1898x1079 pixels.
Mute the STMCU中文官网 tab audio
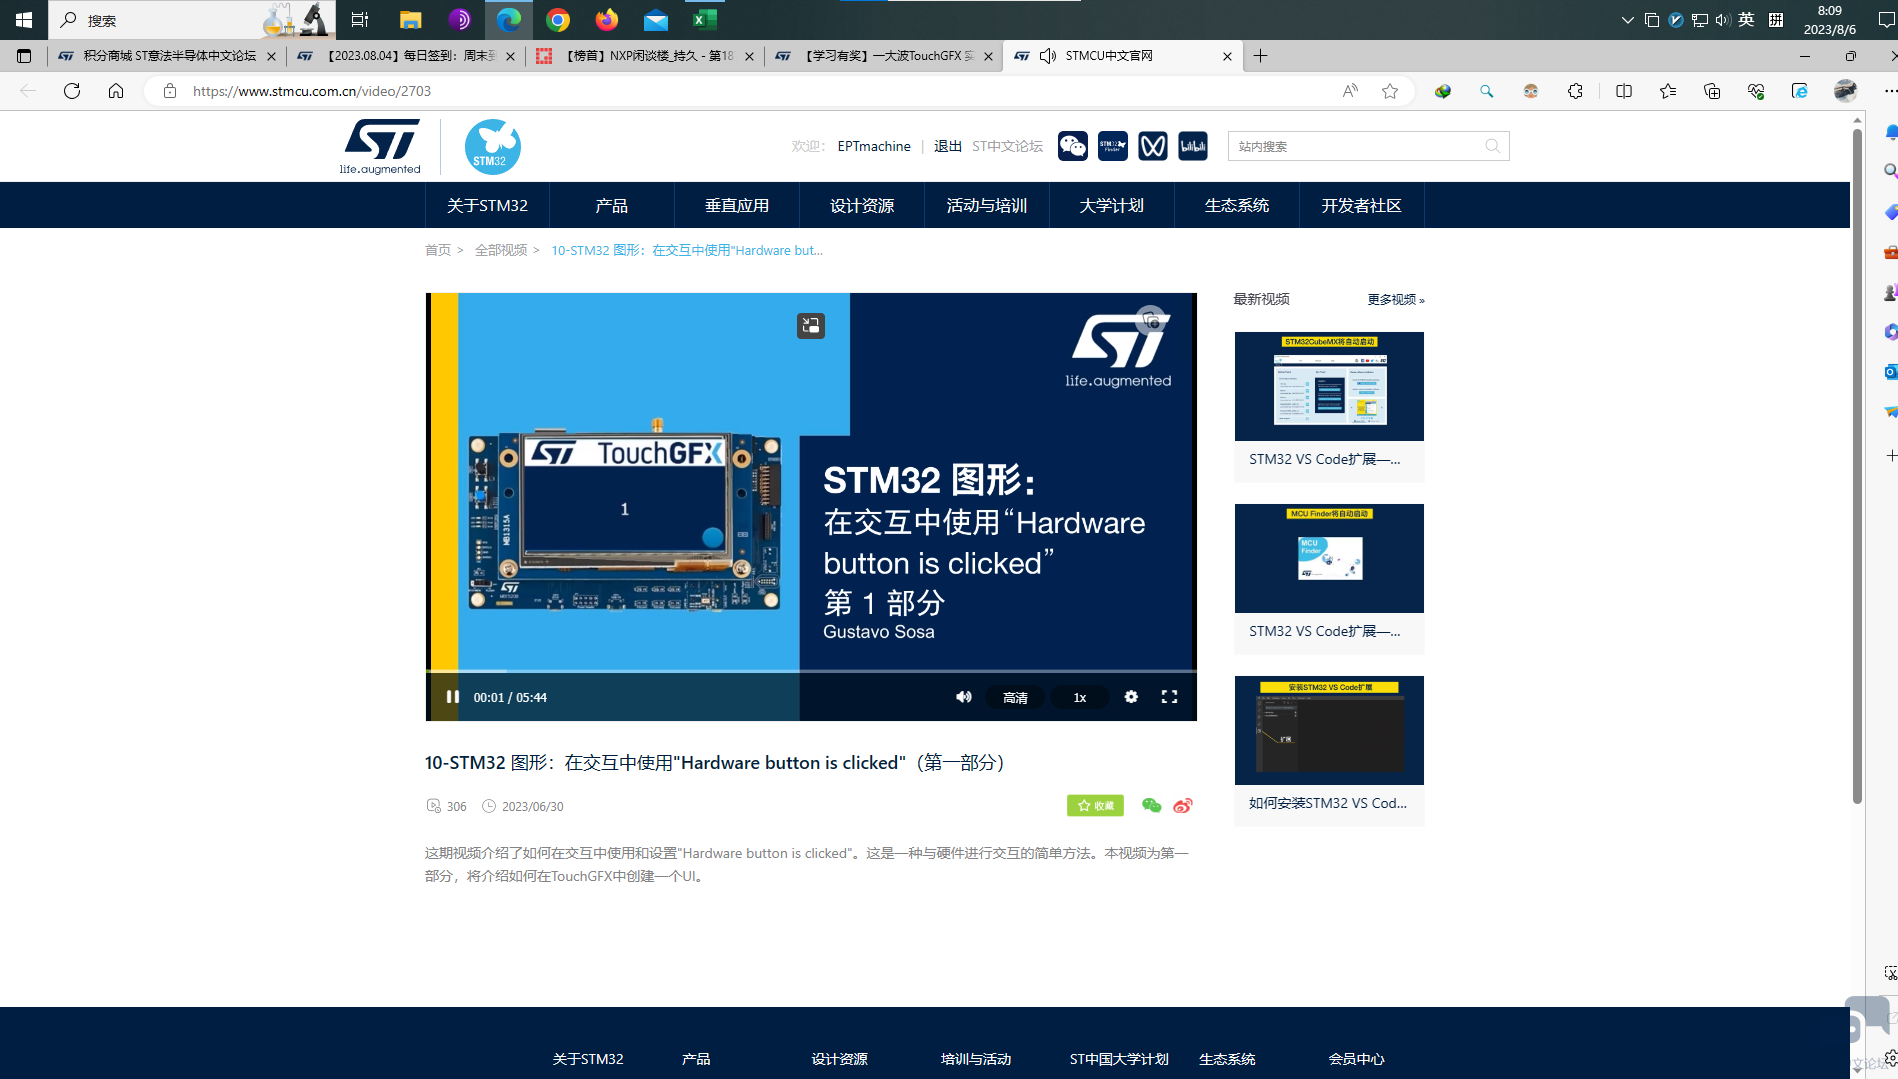pos(1048,56)
